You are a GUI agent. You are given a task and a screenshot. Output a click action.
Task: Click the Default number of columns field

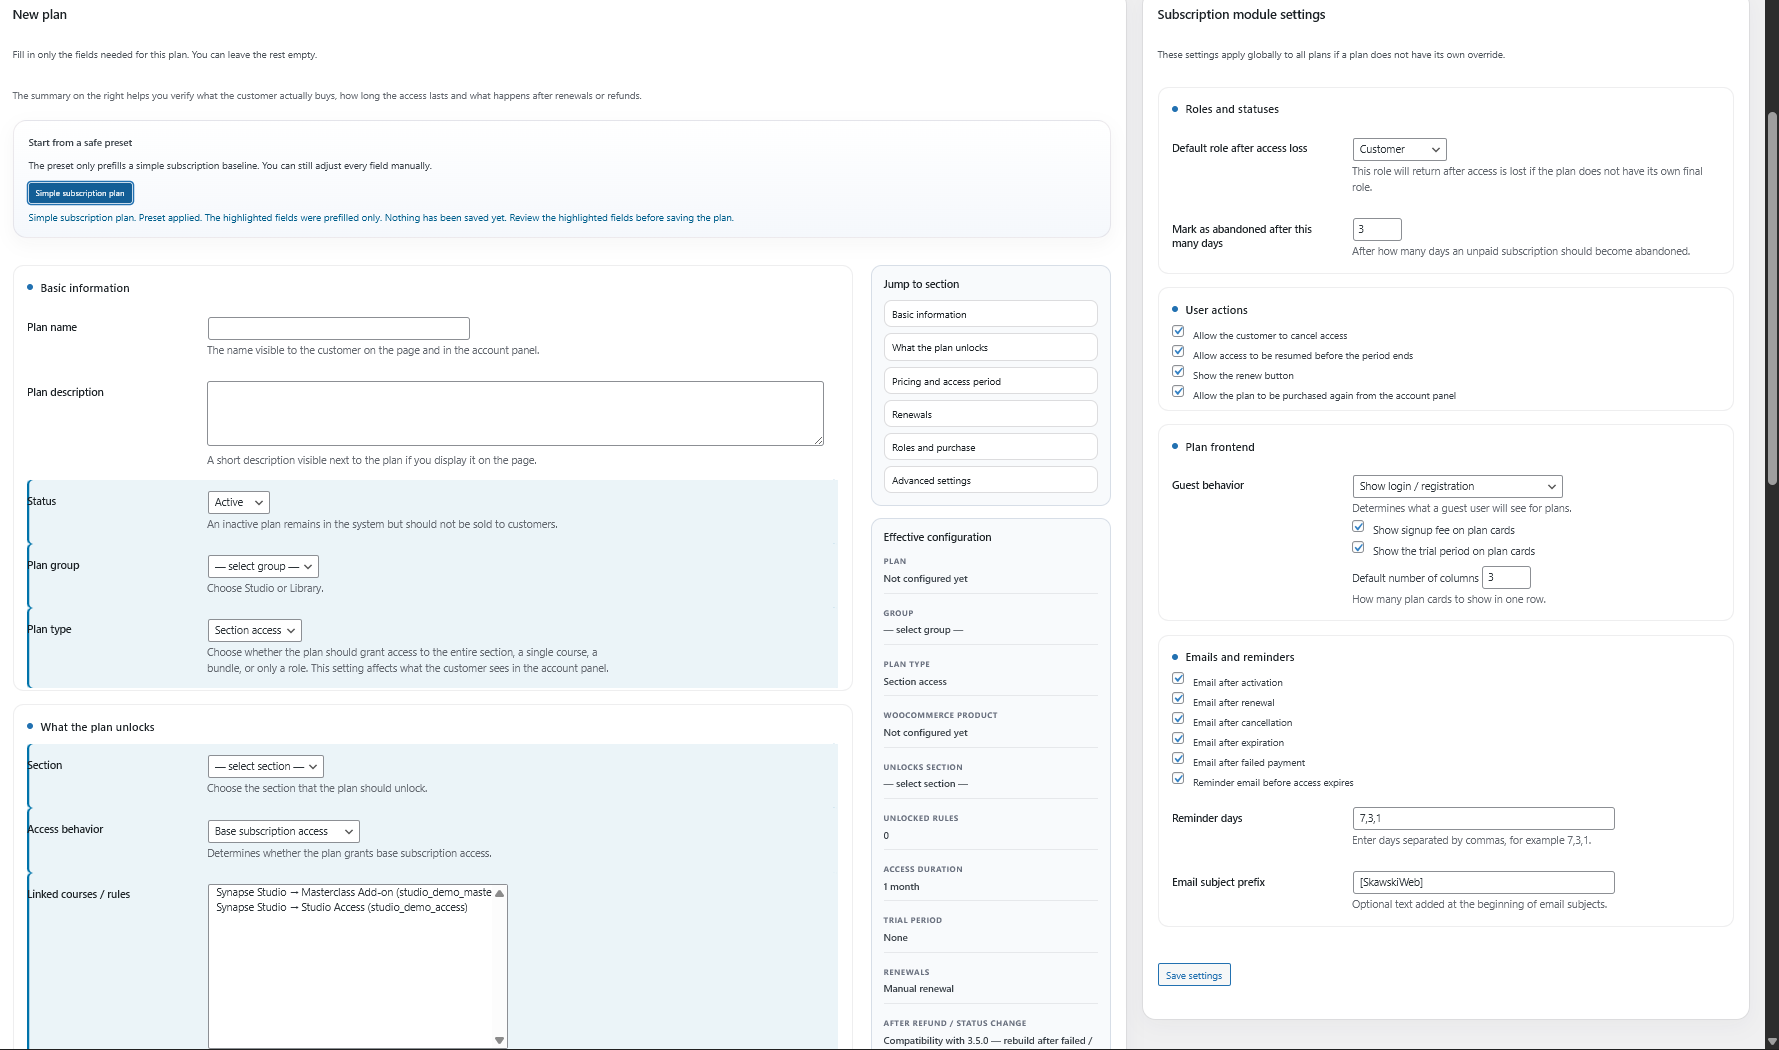[1506, 577]
